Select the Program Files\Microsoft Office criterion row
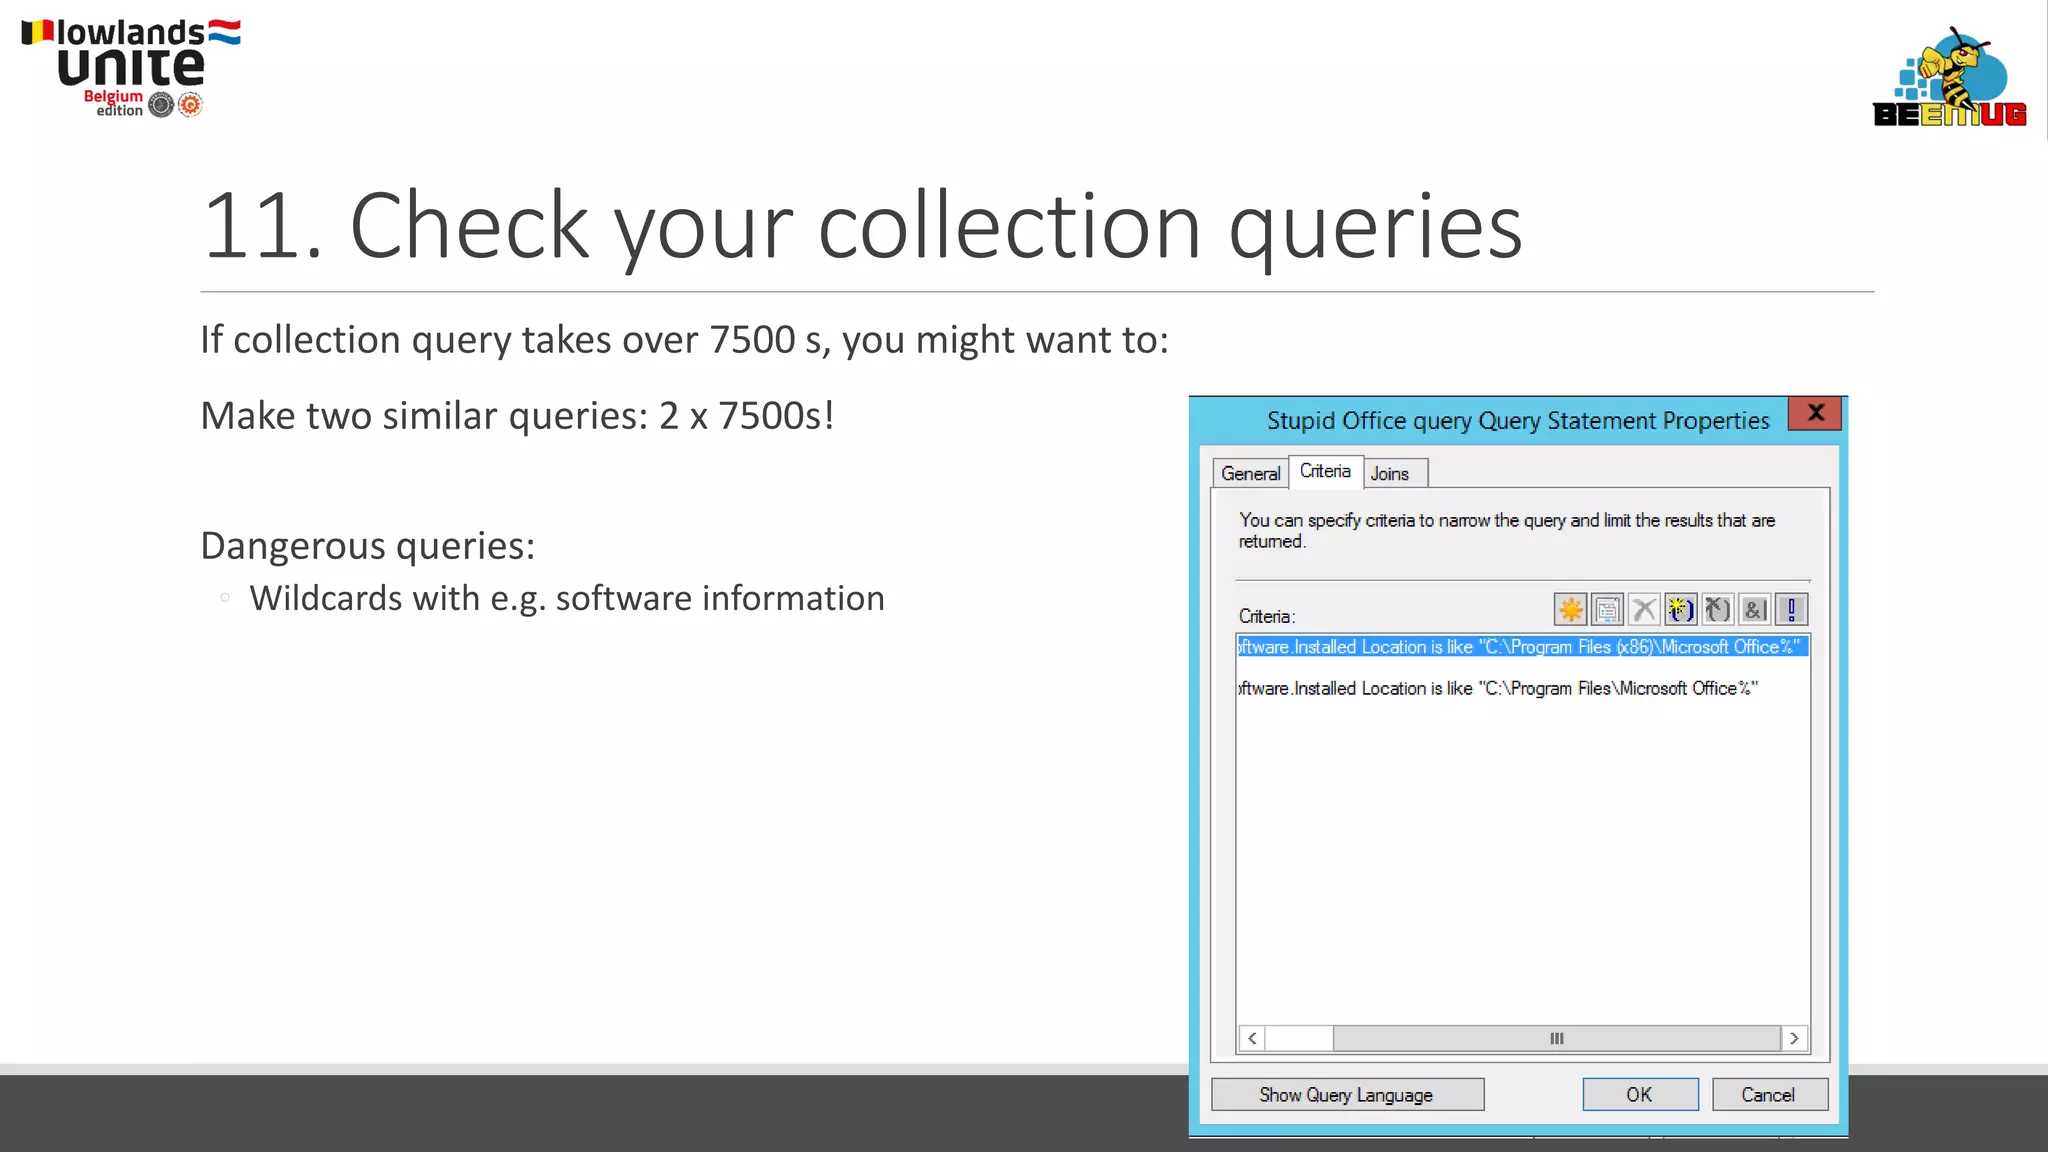This screenshot has height=1152, width=2048. 1523,688
